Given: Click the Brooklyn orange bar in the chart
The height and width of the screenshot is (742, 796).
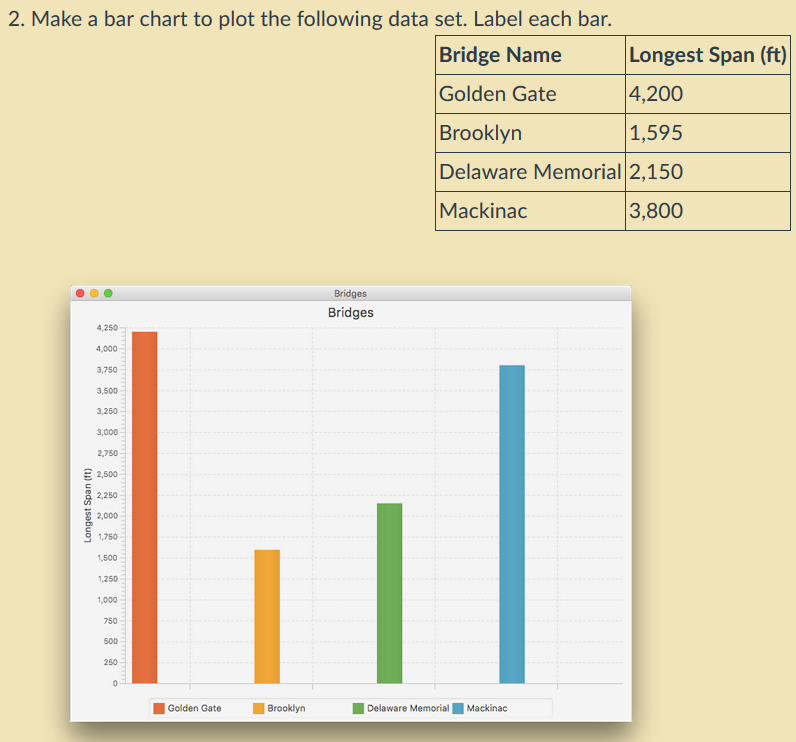Looking at the screenshot, I should [267, 617].
